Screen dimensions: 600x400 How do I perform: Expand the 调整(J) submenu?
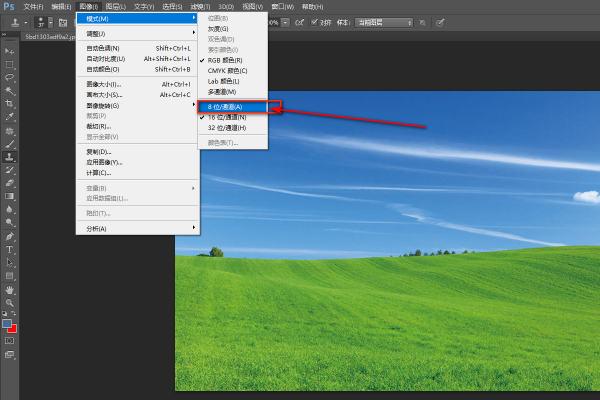click(x=137, y=34)
